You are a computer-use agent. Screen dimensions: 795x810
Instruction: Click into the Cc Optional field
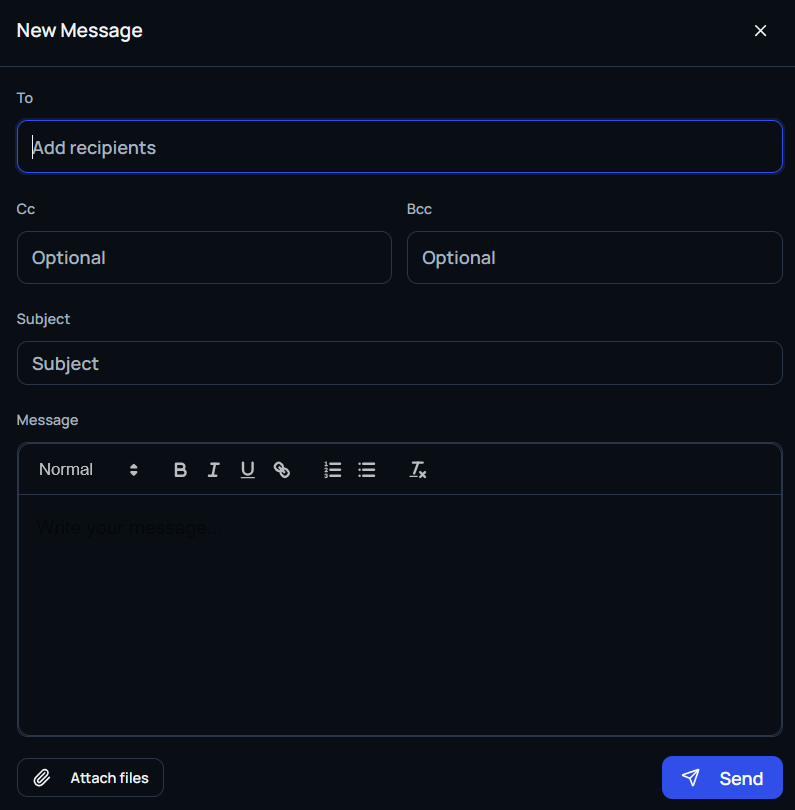click(x=204, y=258)
